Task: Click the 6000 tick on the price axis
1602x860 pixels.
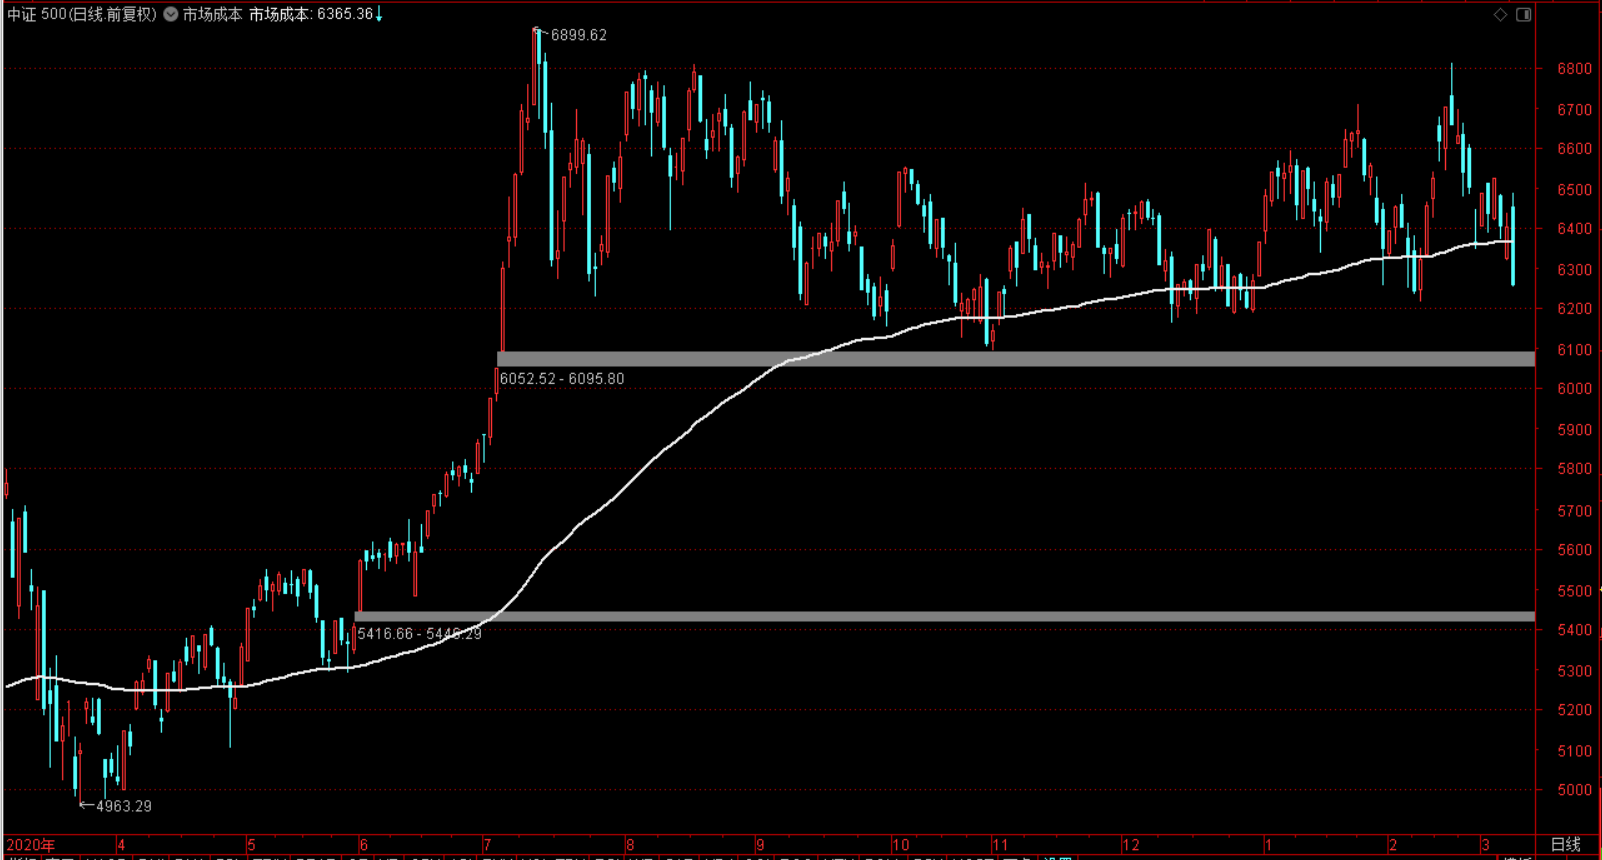Action: (x=1574, y=389)
